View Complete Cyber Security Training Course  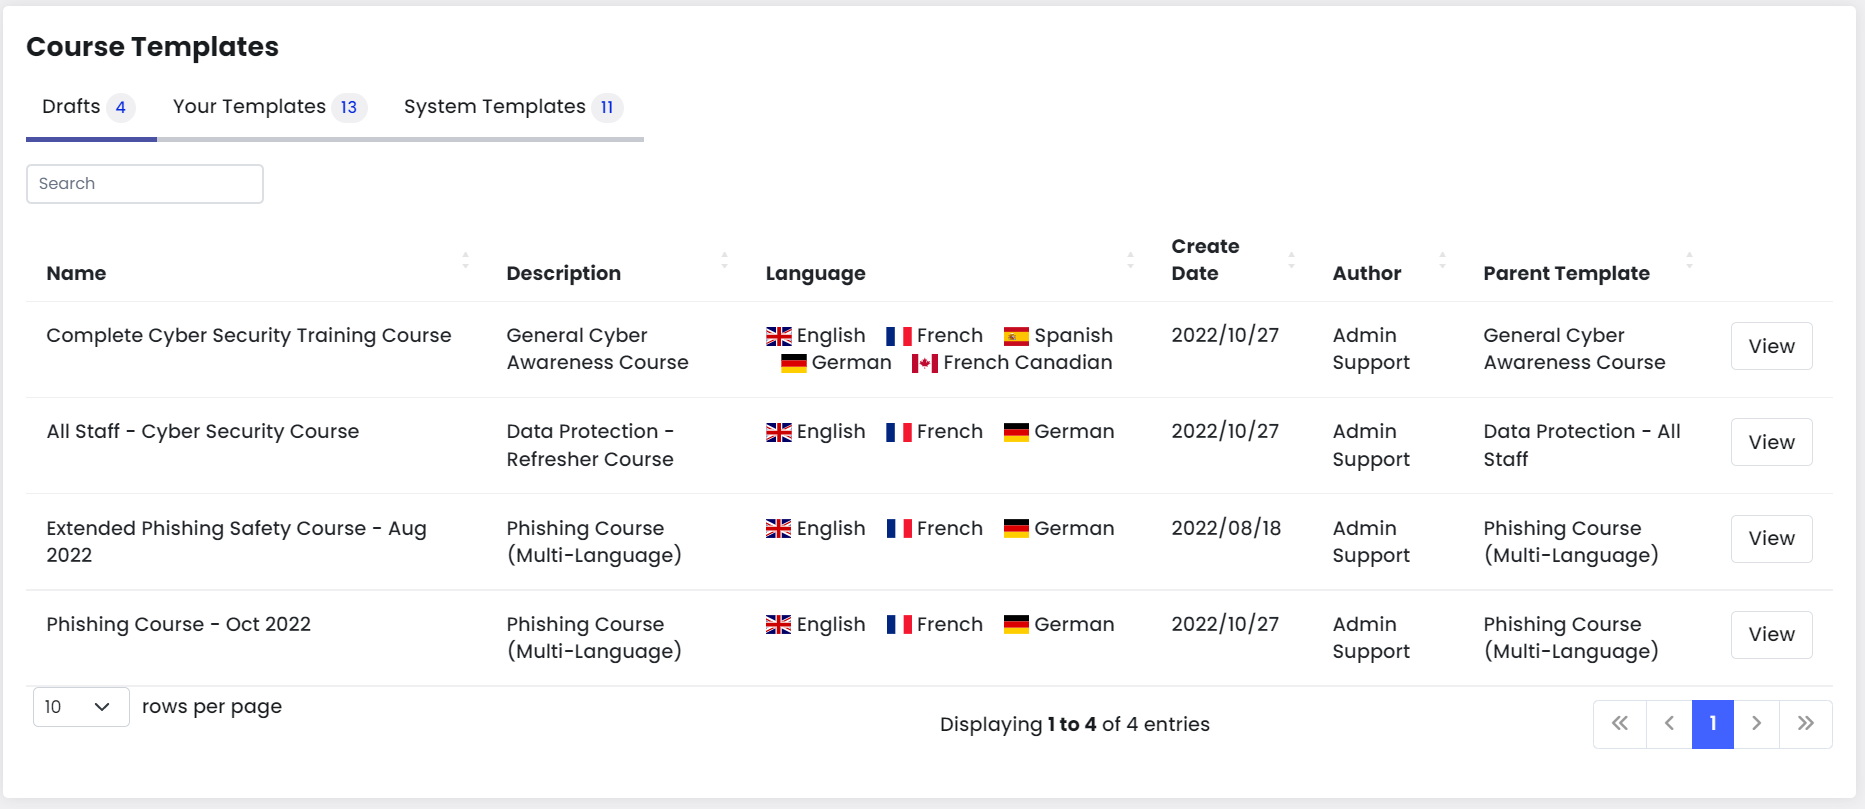[x=1771, y=346]
